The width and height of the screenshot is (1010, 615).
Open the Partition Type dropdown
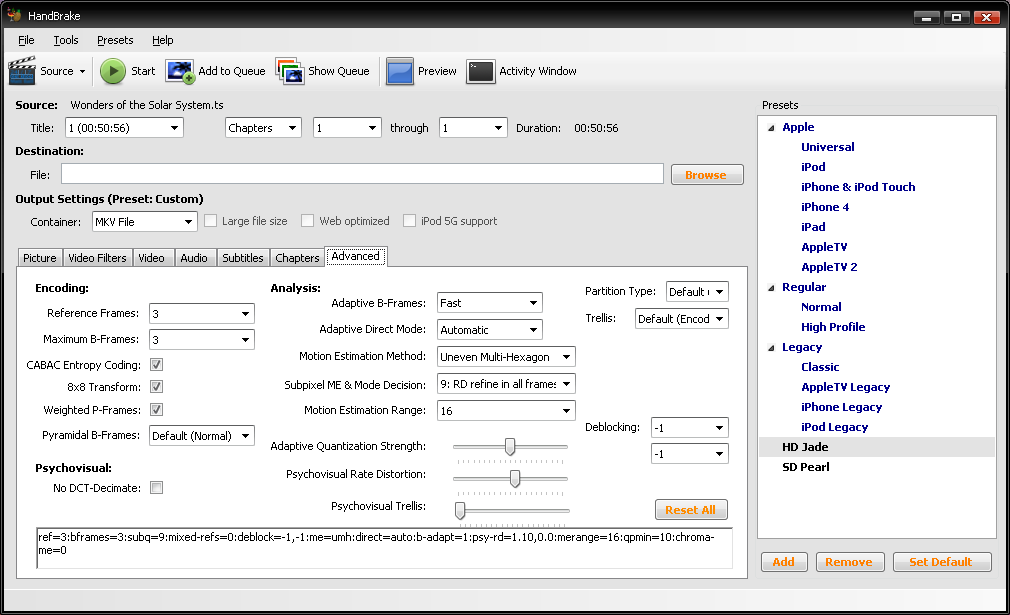click(697, 292)
